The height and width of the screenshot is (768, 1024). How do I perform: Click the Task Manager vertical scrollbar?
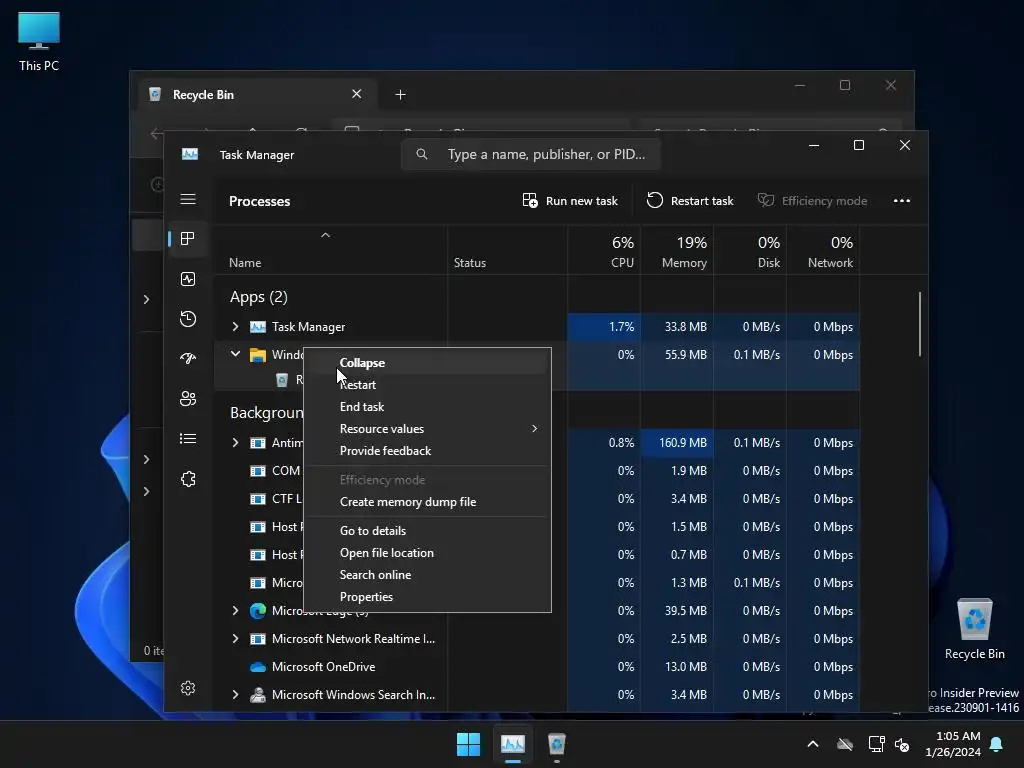(920, 324)
